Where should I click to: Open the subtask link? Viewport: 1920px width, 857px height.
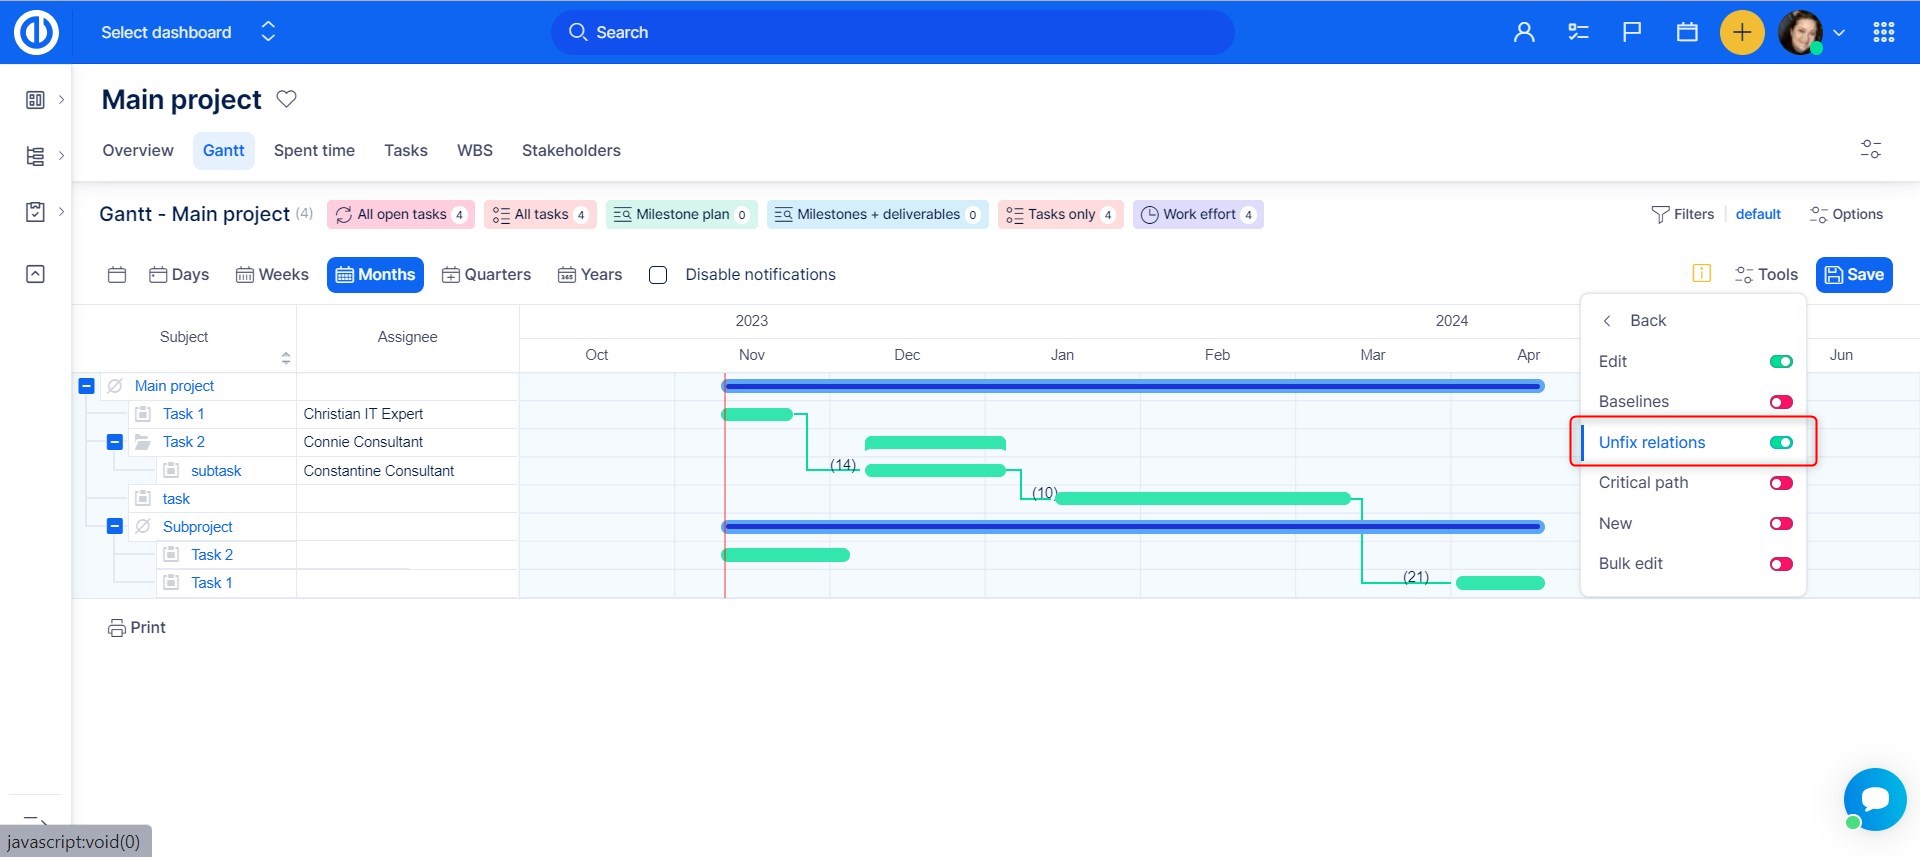(x=216, y=471)
